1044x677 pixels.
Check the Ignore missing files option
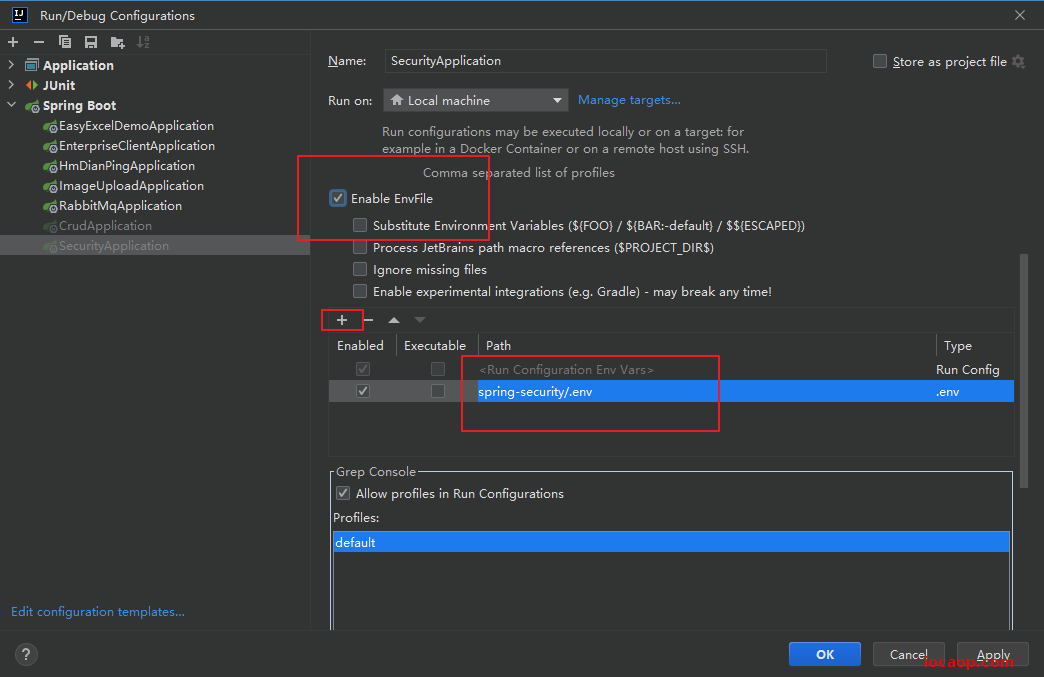pos(360,269)
